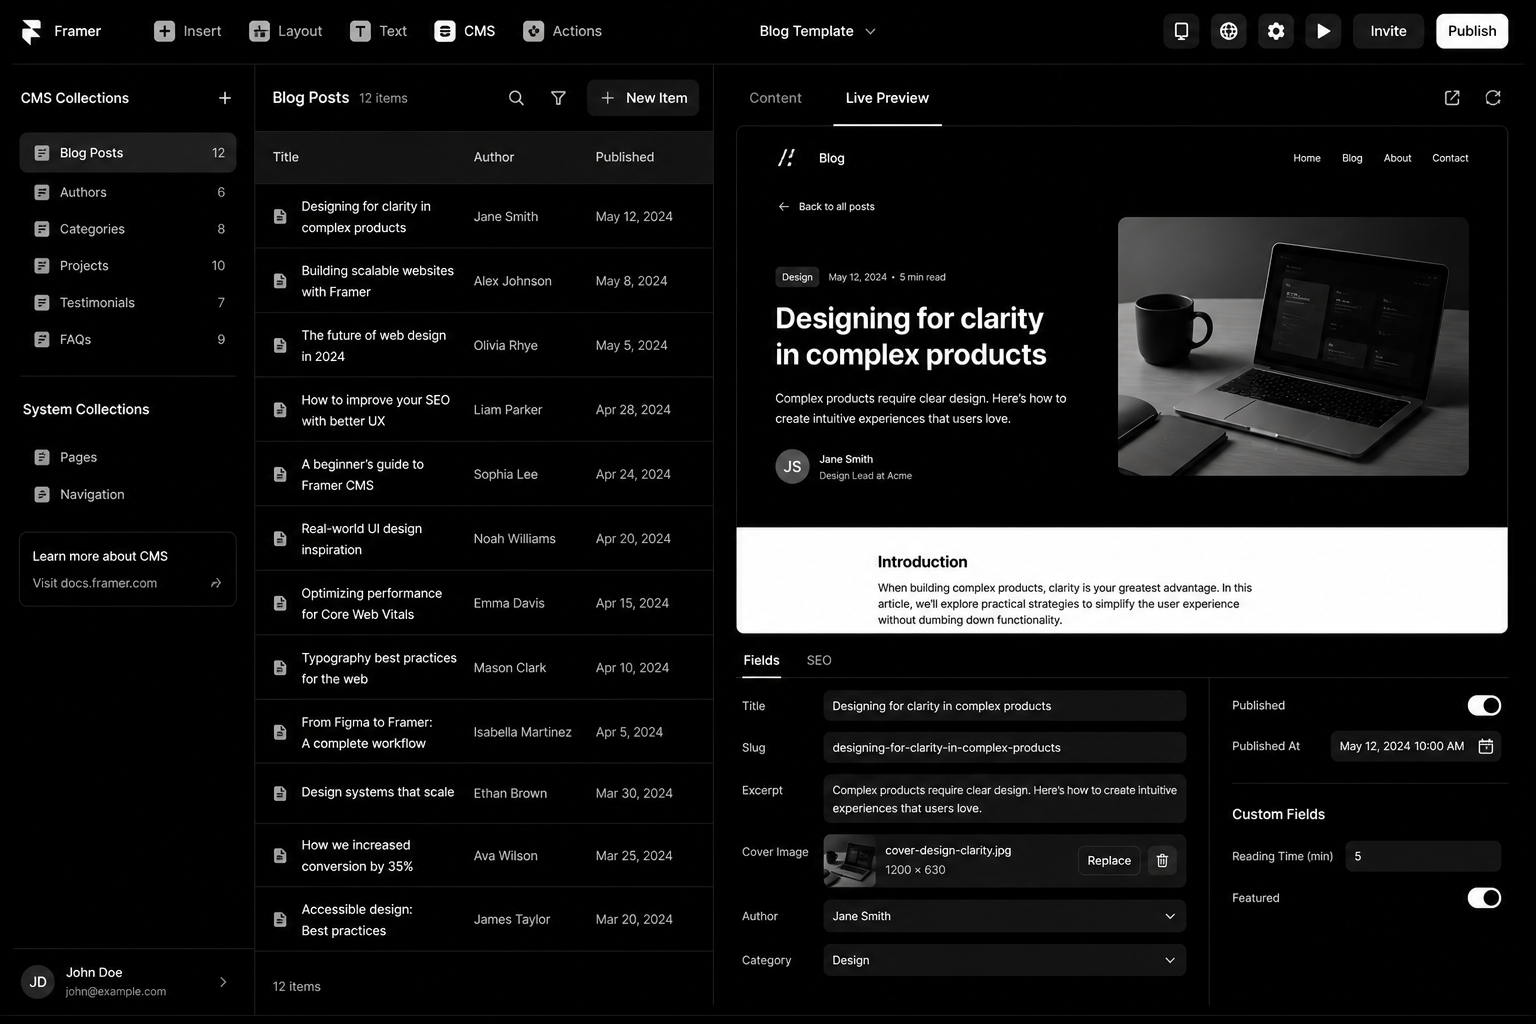
Task: Select the Testimonials collection
Action: pos(128,303)
